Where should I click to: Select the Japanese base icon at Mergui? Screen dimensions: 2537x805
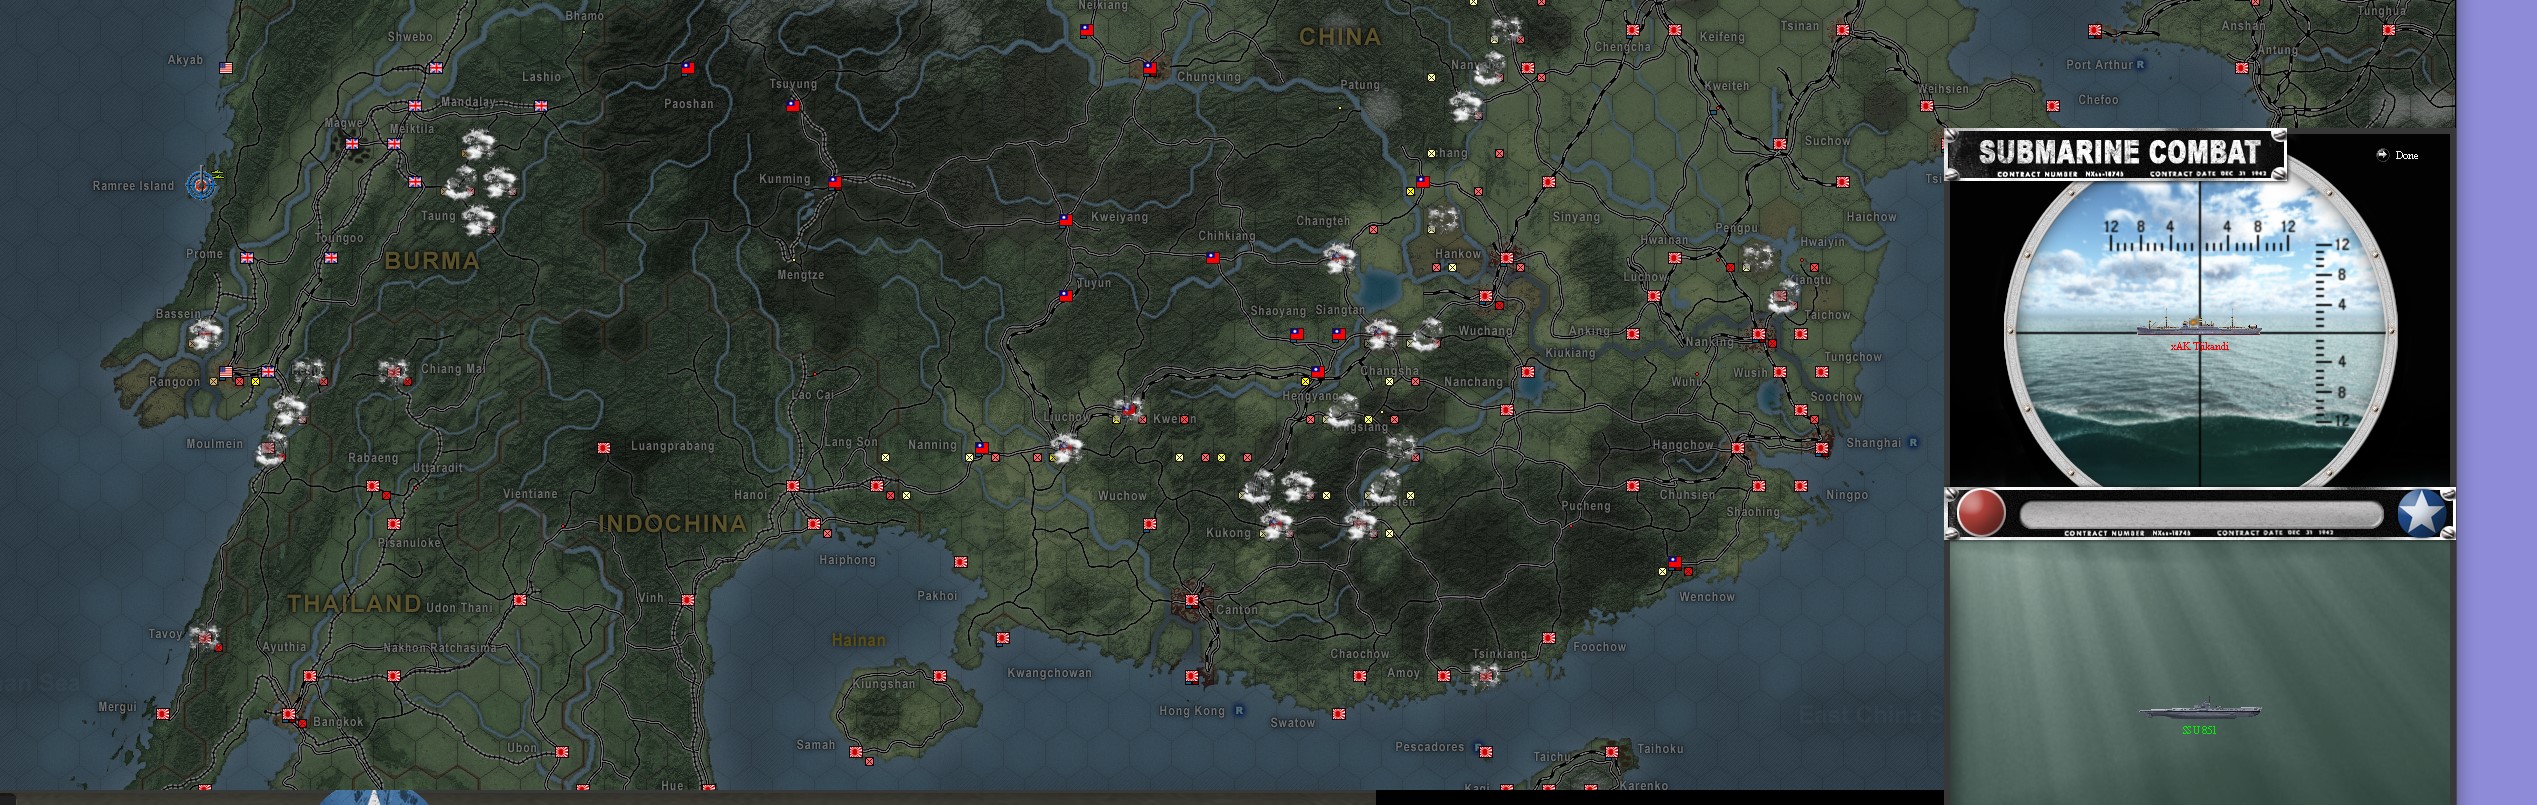point(163,714)
